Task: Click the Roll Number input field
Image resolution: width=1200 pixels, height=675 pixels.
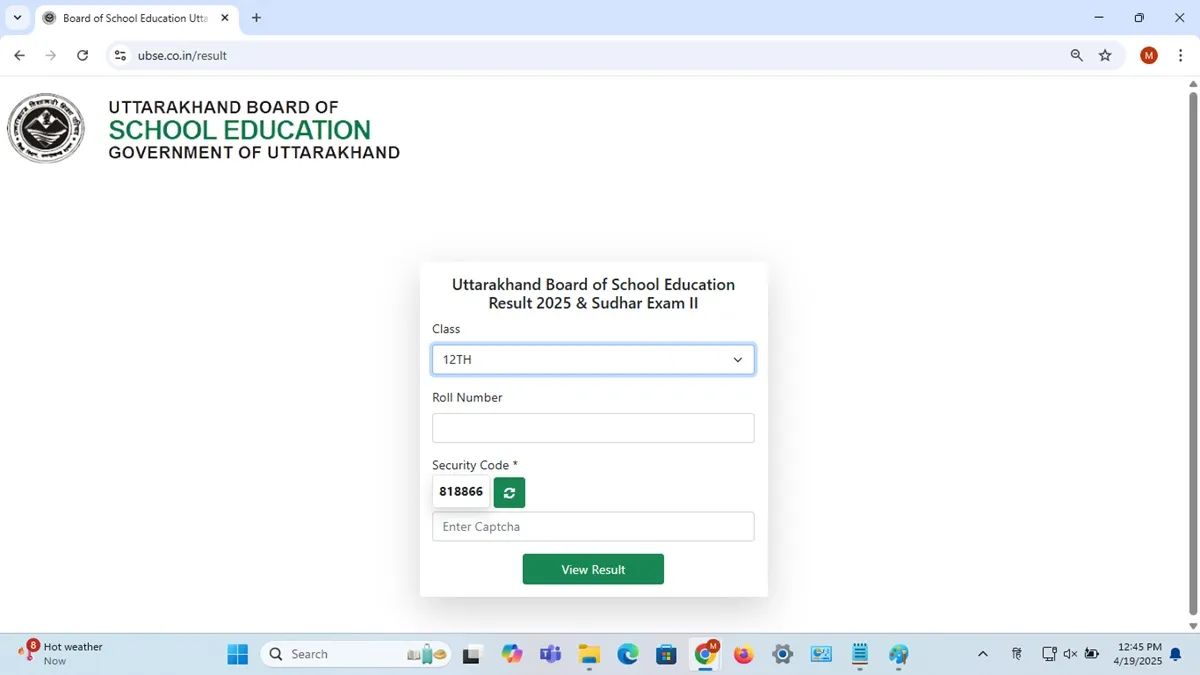Action: (x=593, y=428)
